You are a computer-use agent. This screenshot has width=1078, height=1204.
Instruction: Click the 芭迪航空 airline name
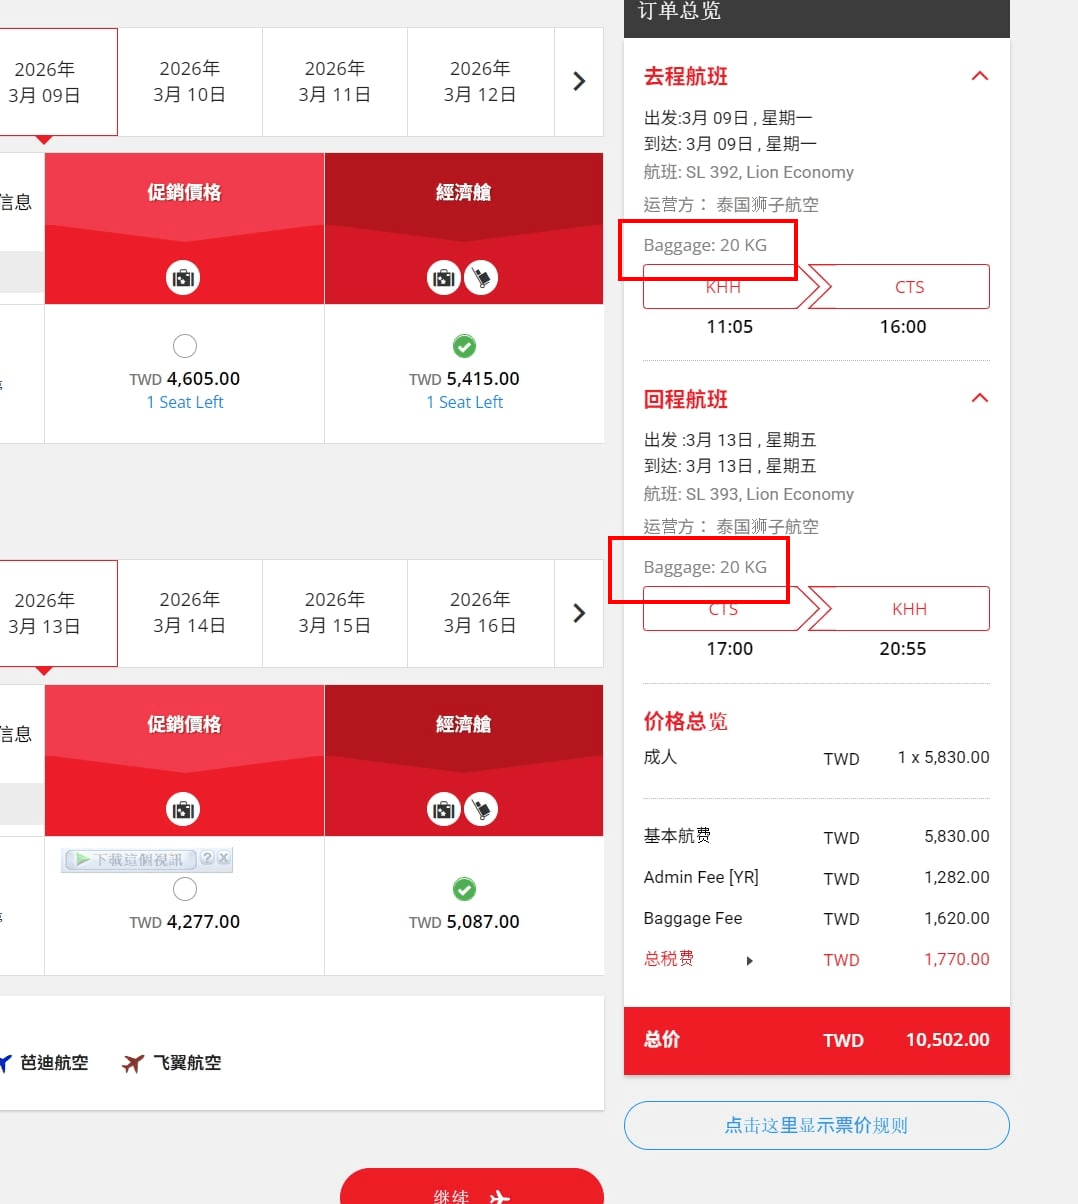click(55, 1063)
